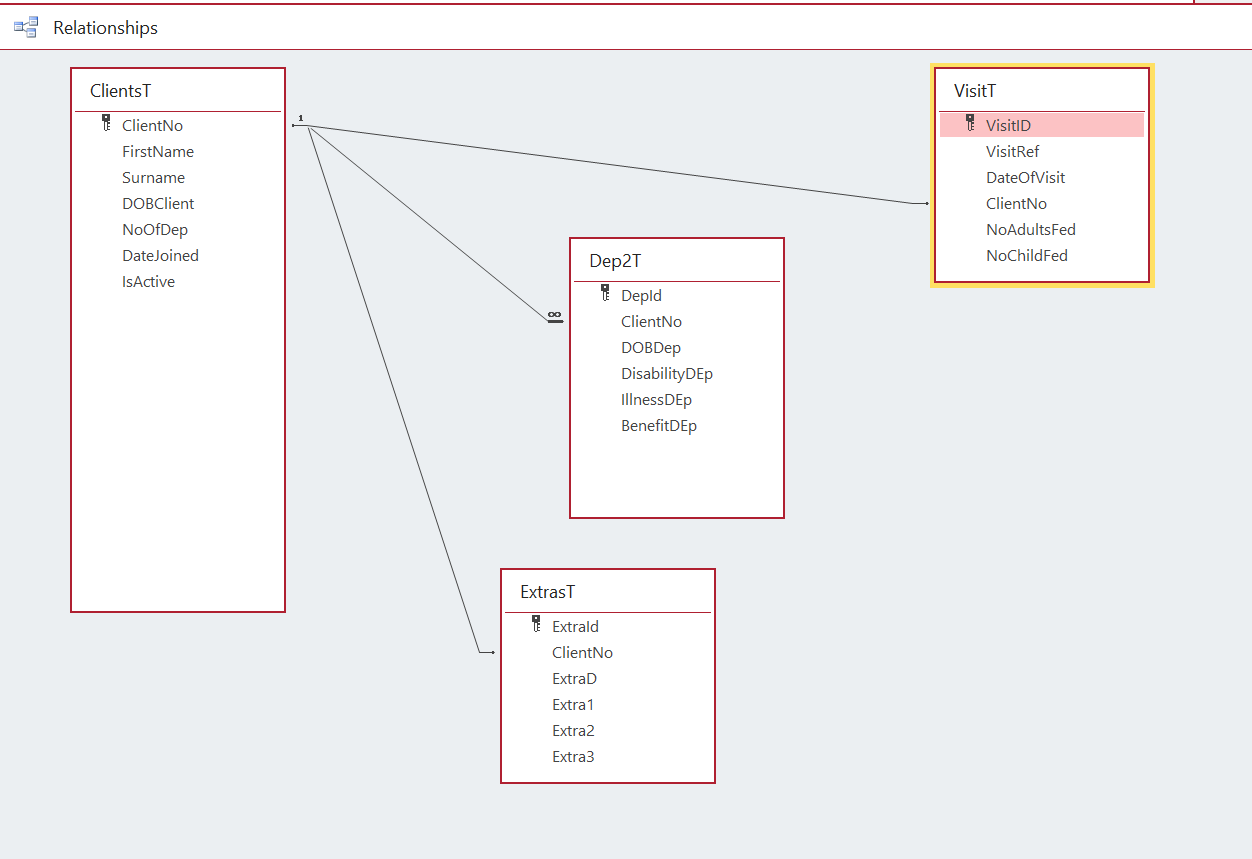Viewport: 1252px width, 859px height.
Task: Select the ClientsT table title
Action: pyautogui.click(x=121, y=91)
